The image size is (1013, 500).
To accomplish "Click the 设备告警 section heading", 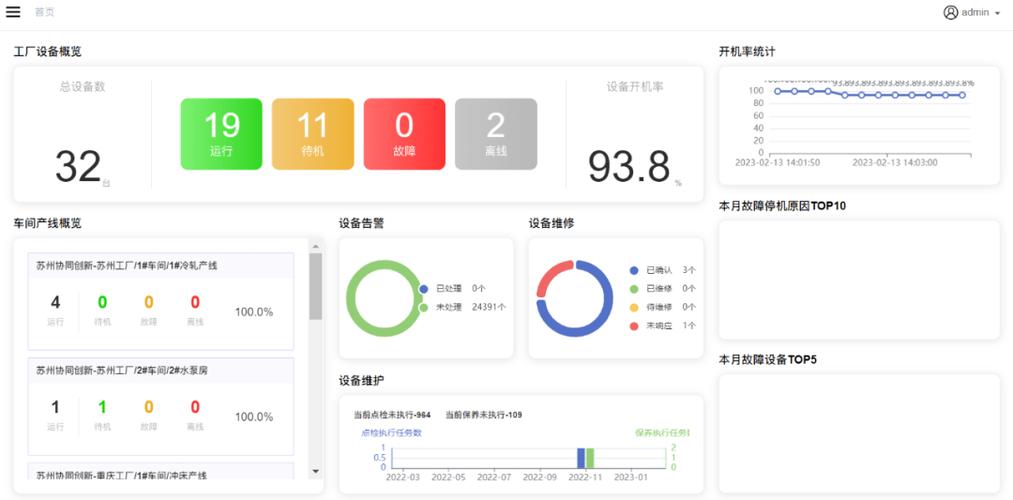I will pyautogui.click(x=361, y=224).
